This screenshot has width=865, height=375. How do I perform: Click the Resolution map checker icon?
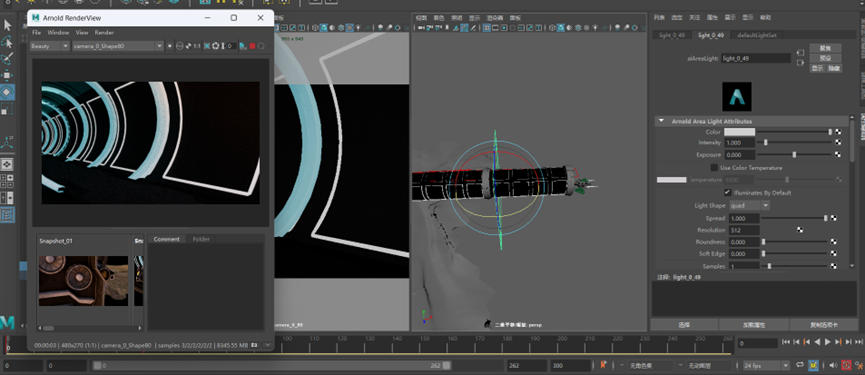tap(800, 230)
